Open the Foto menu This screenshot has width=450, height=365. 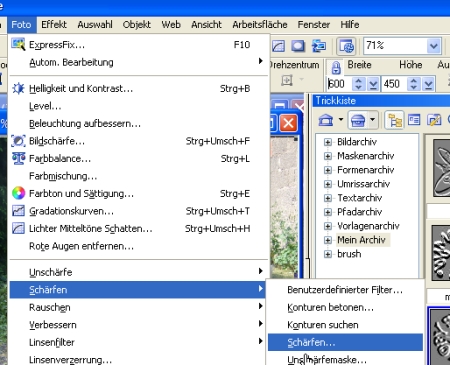[x=21, y=25]
